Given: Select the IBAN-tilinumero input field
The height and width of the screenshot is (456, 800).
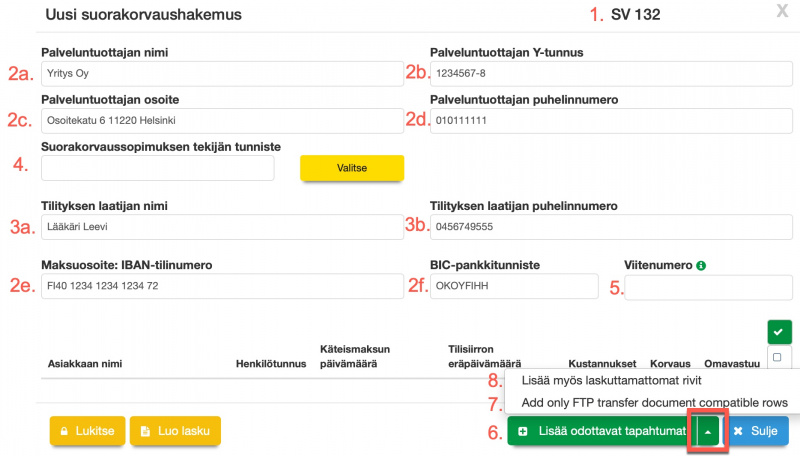Looking at the screenshot, I should coord(221,286).
